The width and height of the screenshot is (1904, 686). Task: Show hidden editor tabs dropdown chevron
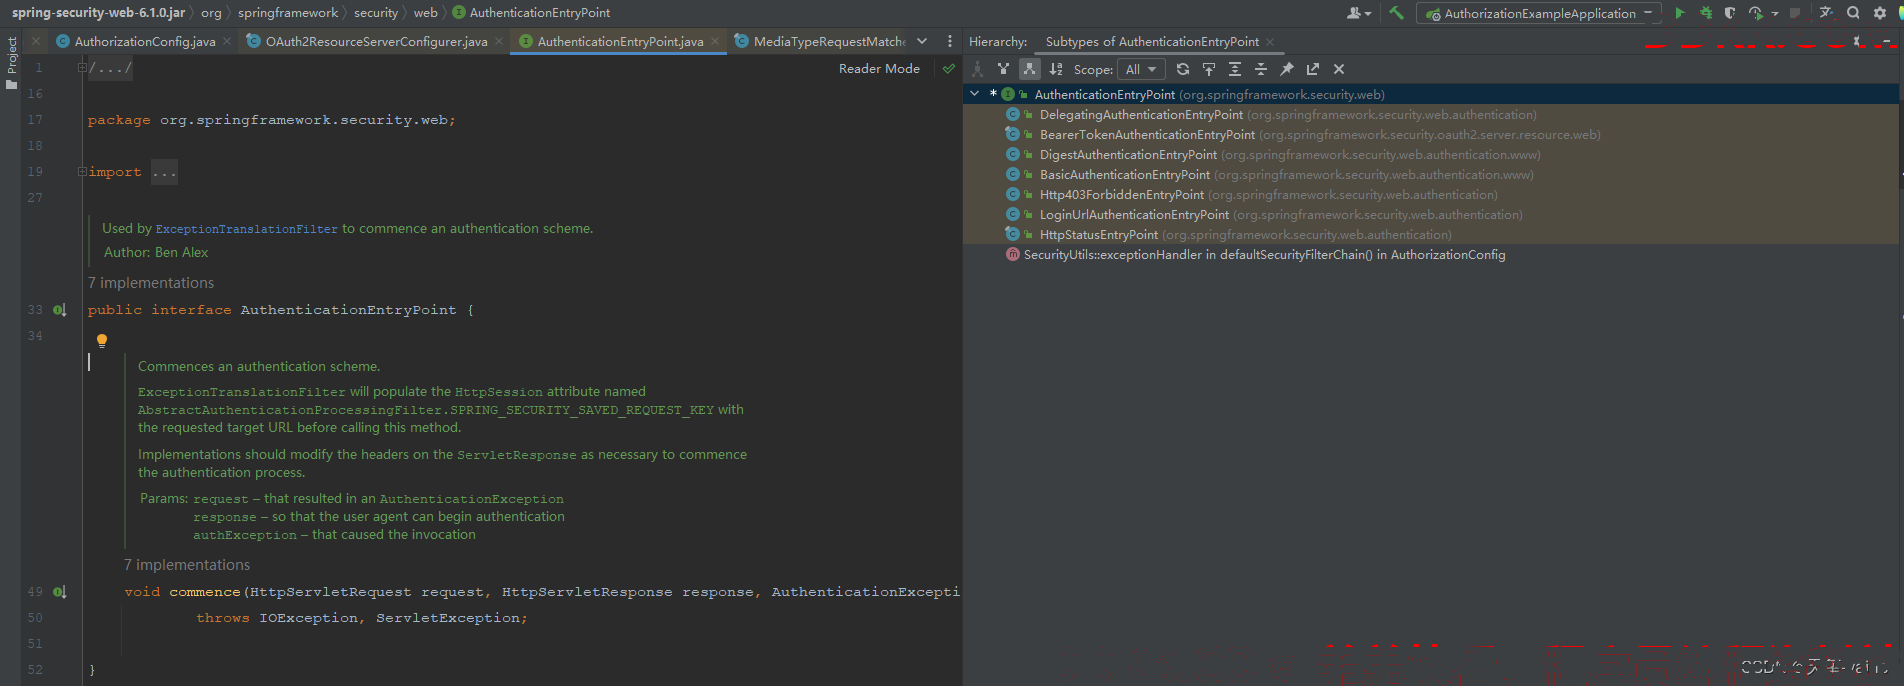click(x=922, y=41)
